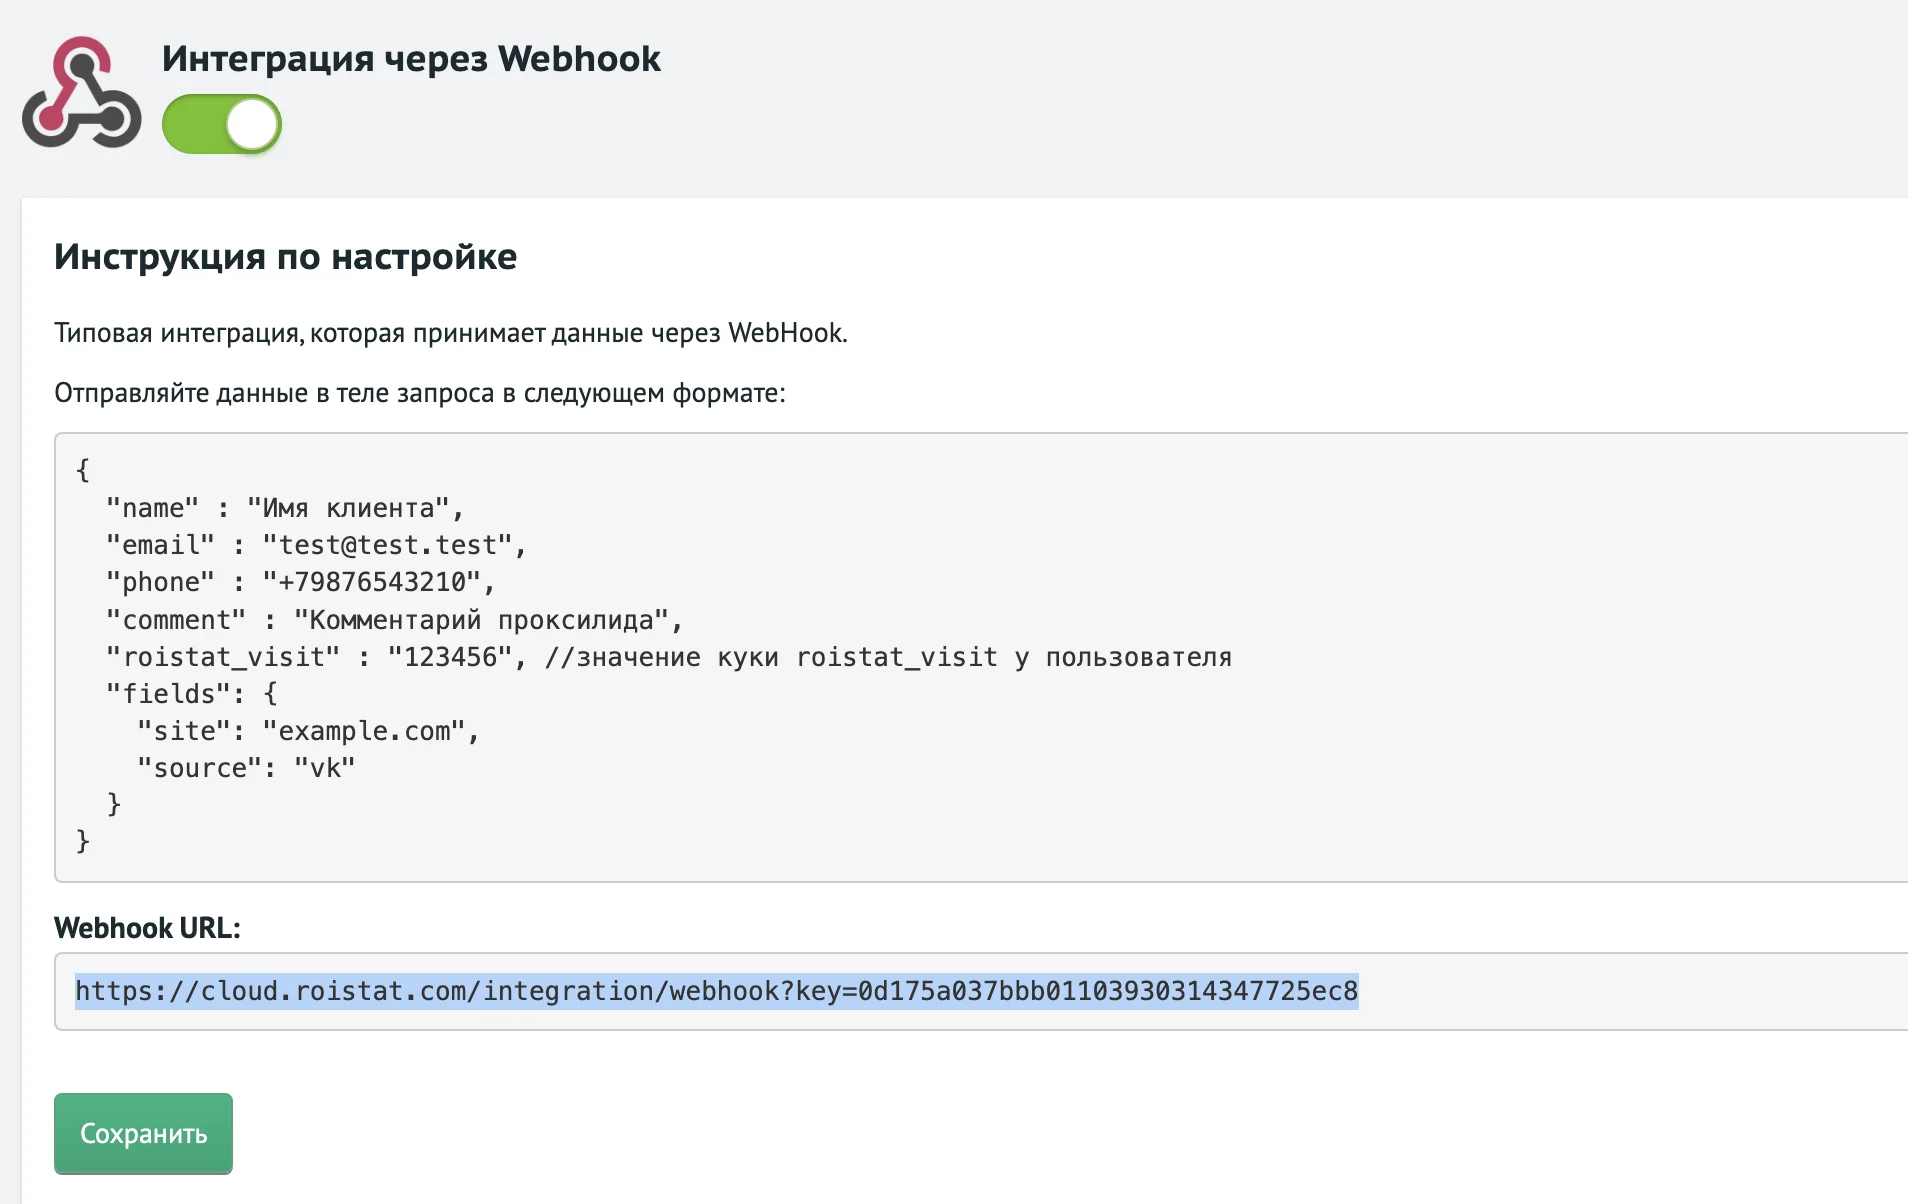Click the 'Интеграция через Webhook' title
The width and height of the screenshot is (1908, 1204).
(x=411, y=58)
